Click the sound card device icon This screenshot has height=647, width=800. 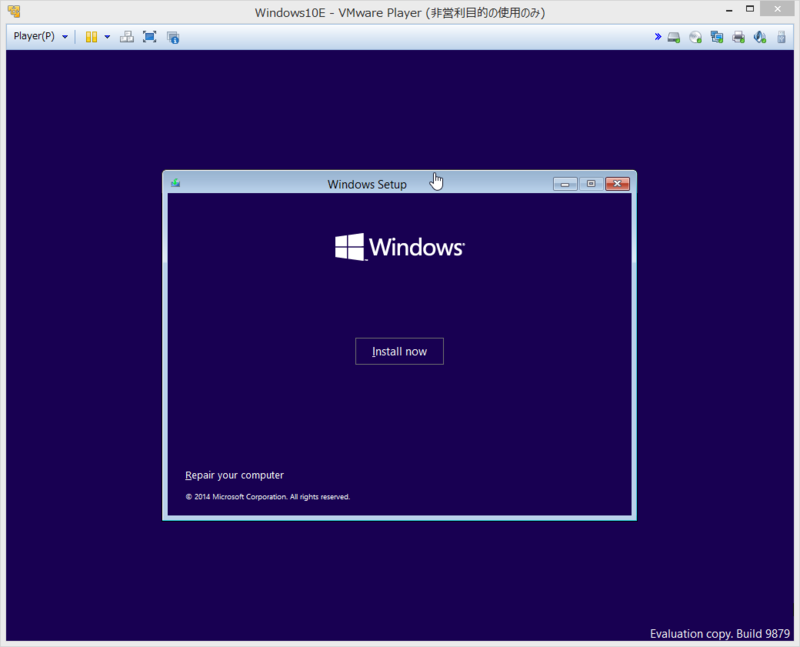[760, 37]
